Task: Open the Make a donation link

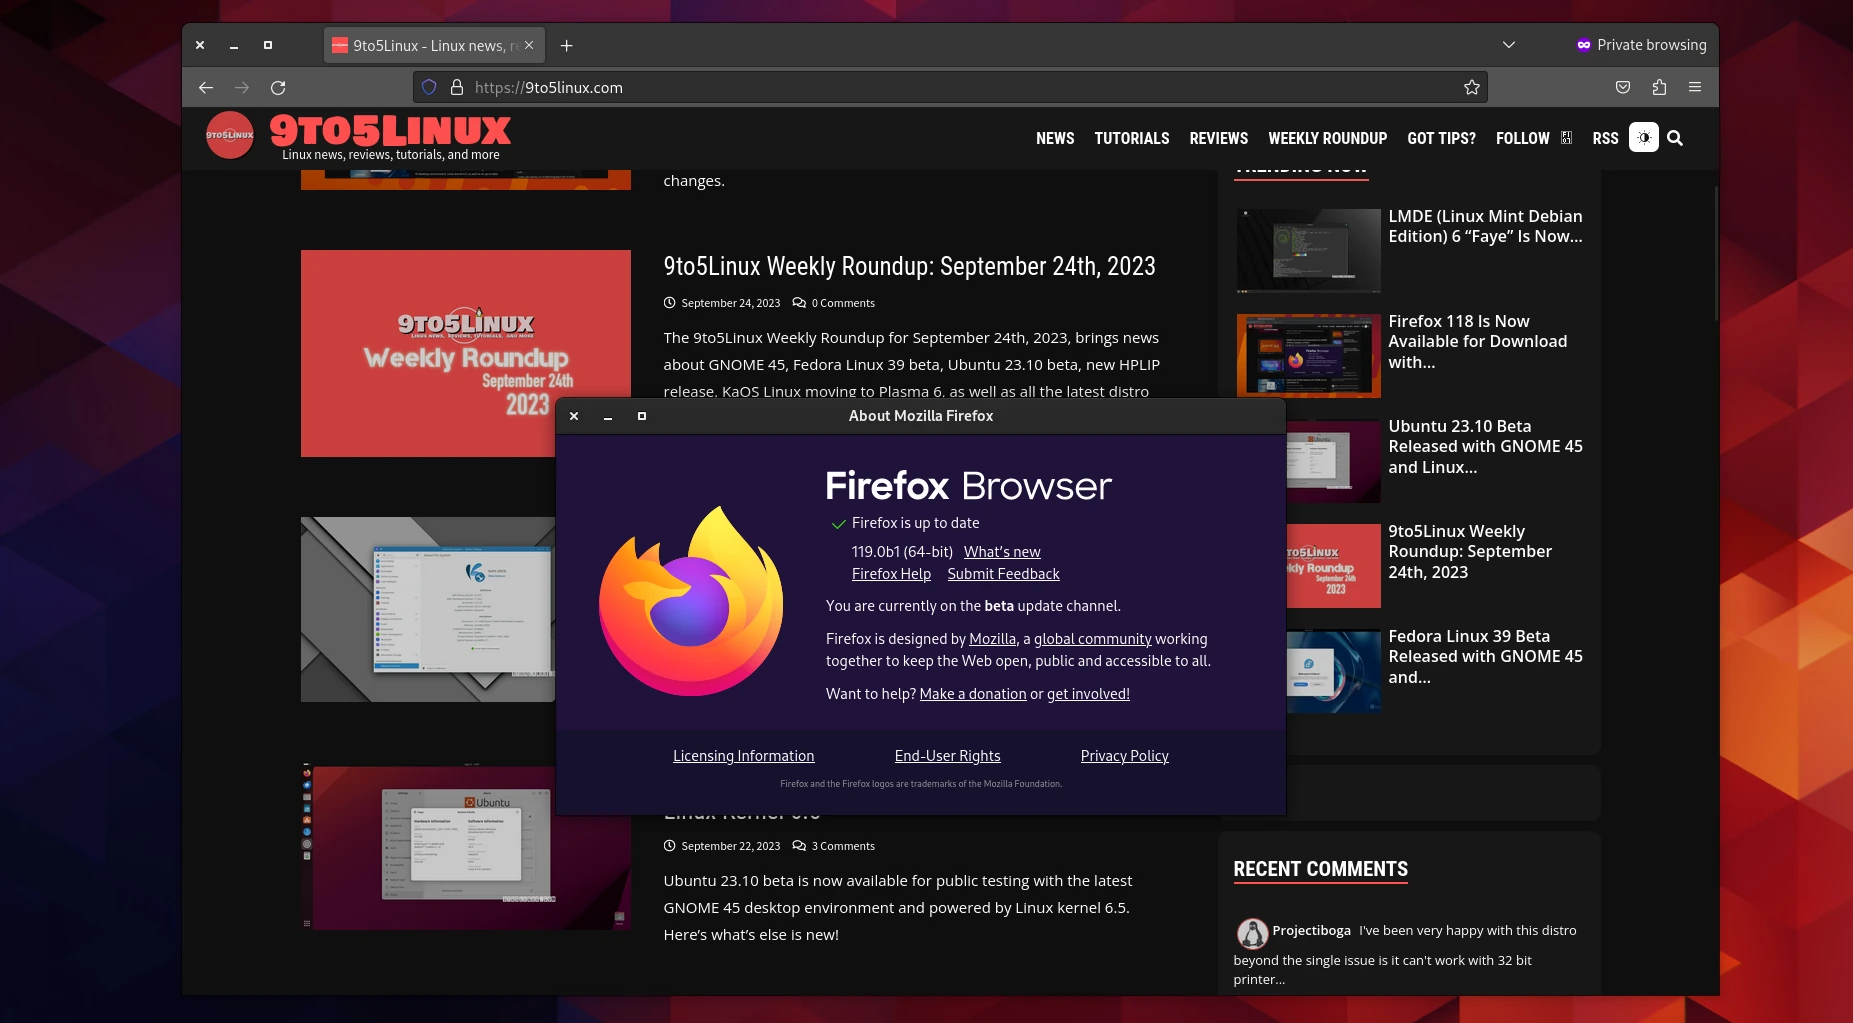Action: 972,693
